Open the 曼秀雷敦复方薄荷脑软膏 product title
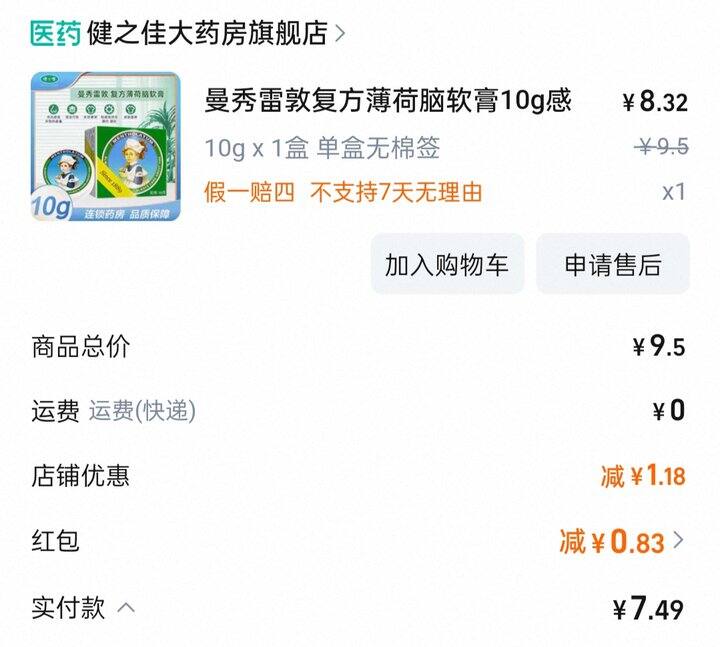 [x=388, y=101]
